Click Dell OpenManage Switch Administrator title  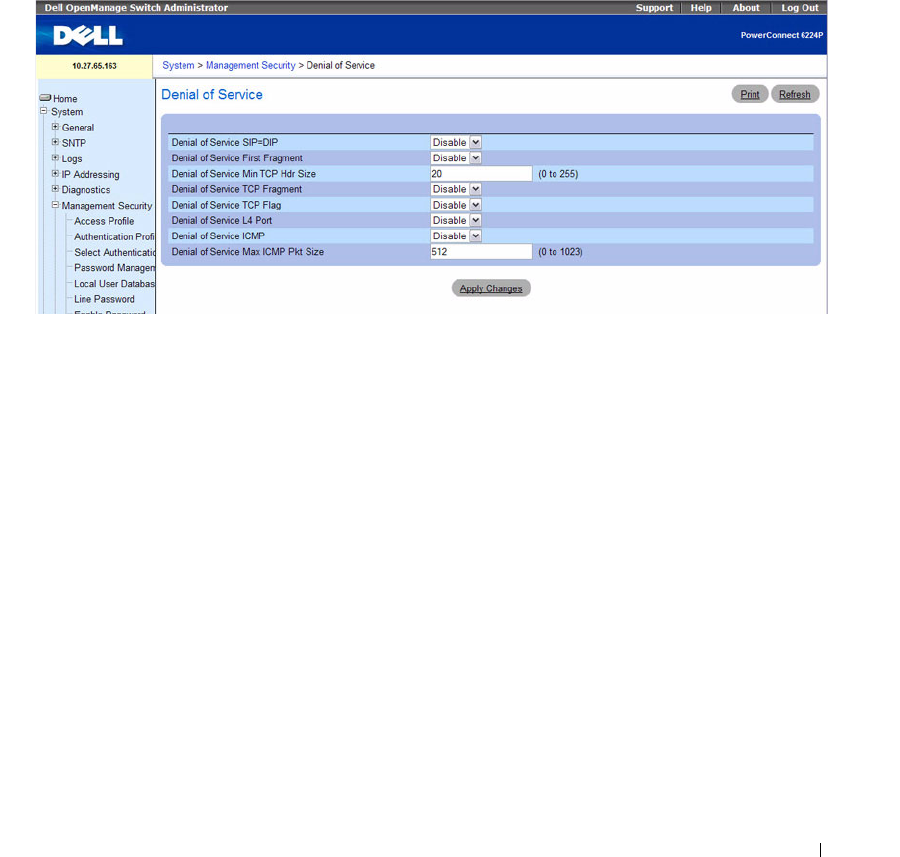pyautogui.click(x=136, y=7)
